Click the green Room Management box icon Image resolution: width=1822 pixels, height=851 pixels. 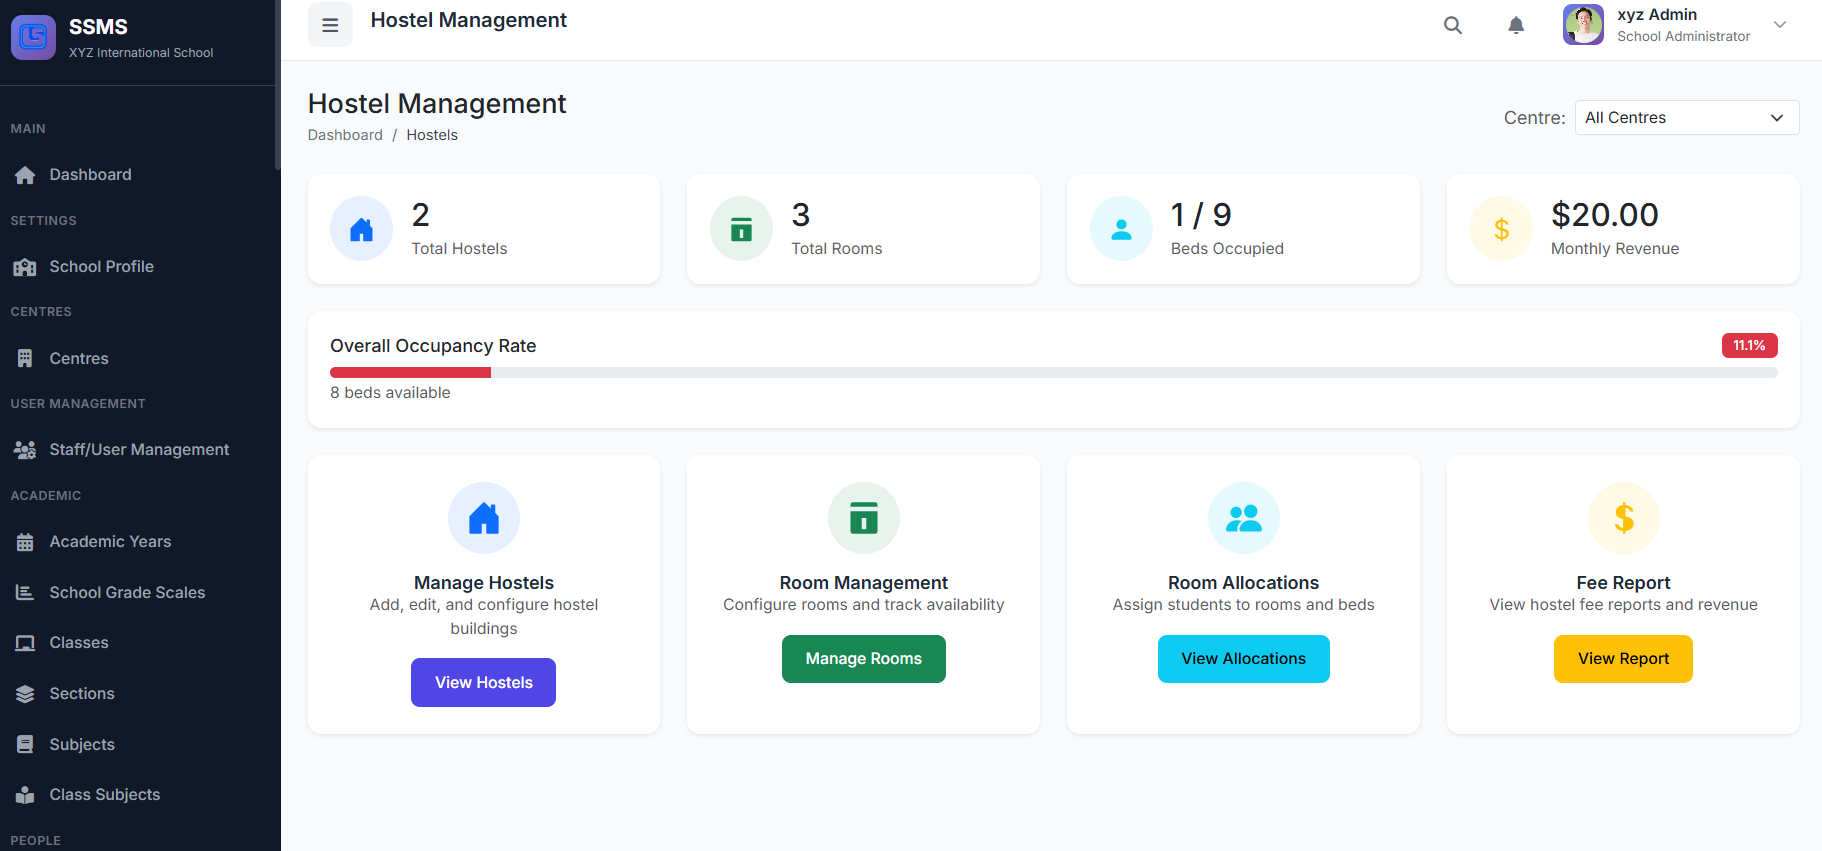point(864,518)
